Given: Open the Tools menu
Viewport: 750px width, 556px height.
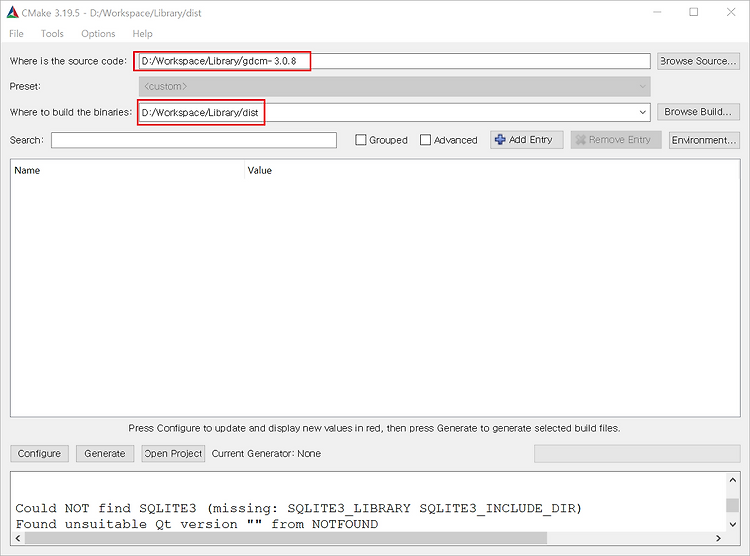Looking at the screenshot, I should point(52,33).
